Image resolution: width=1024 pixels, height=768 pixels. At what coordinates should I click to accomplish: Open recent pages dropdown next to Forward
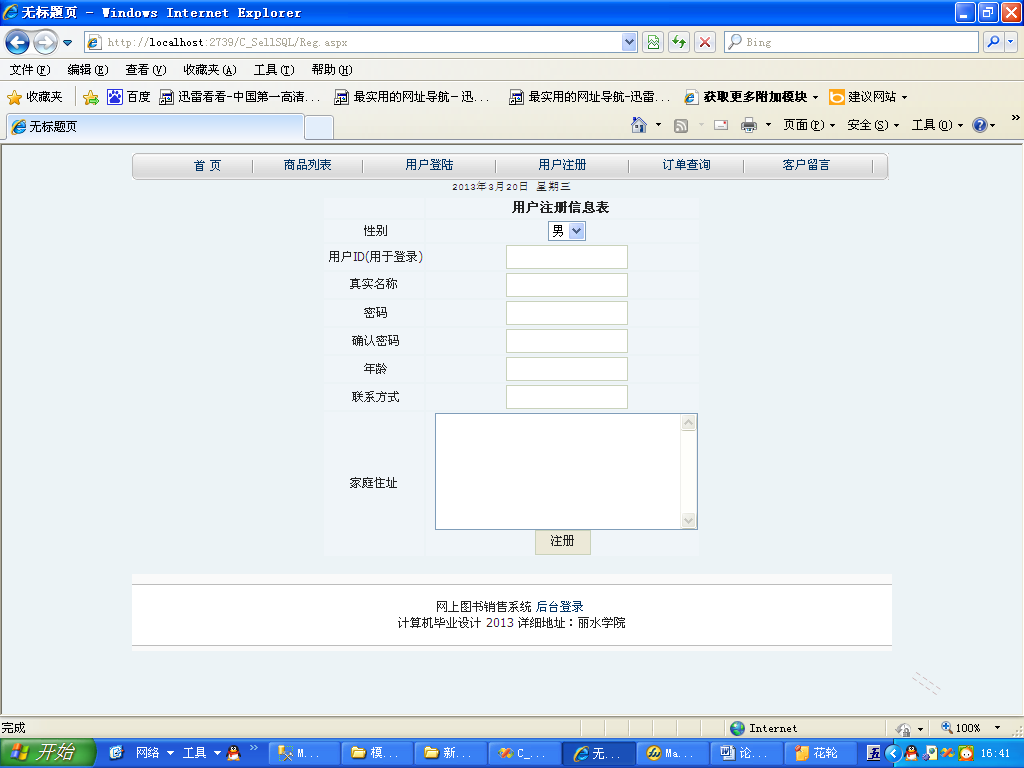67,43
